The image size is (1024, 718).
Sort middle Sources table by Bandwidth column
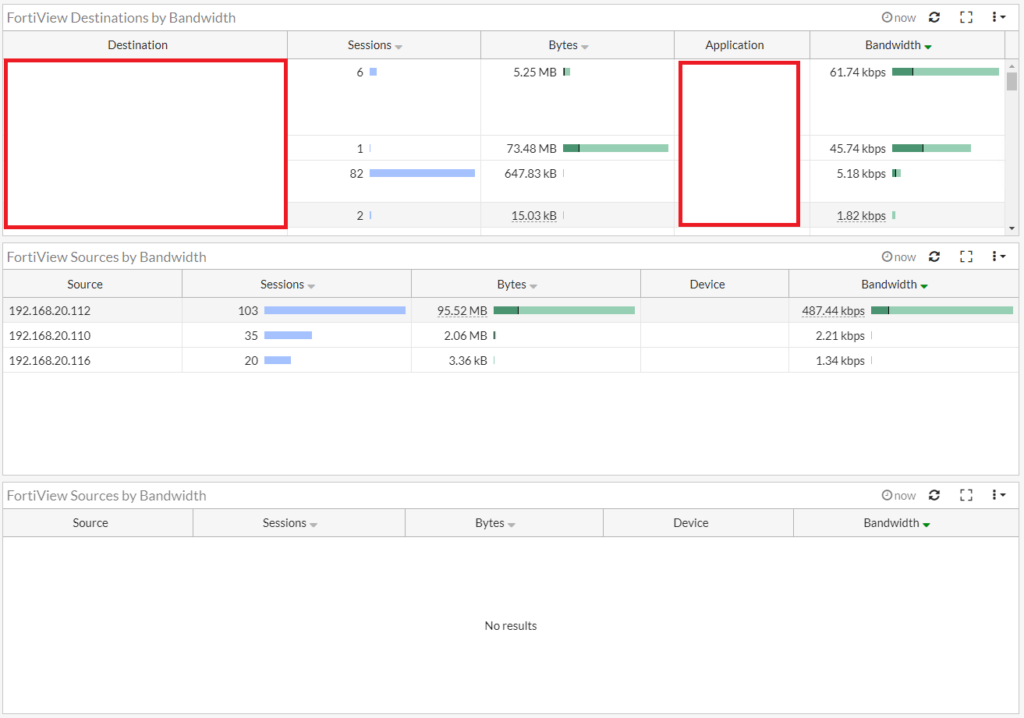point(903,284)
